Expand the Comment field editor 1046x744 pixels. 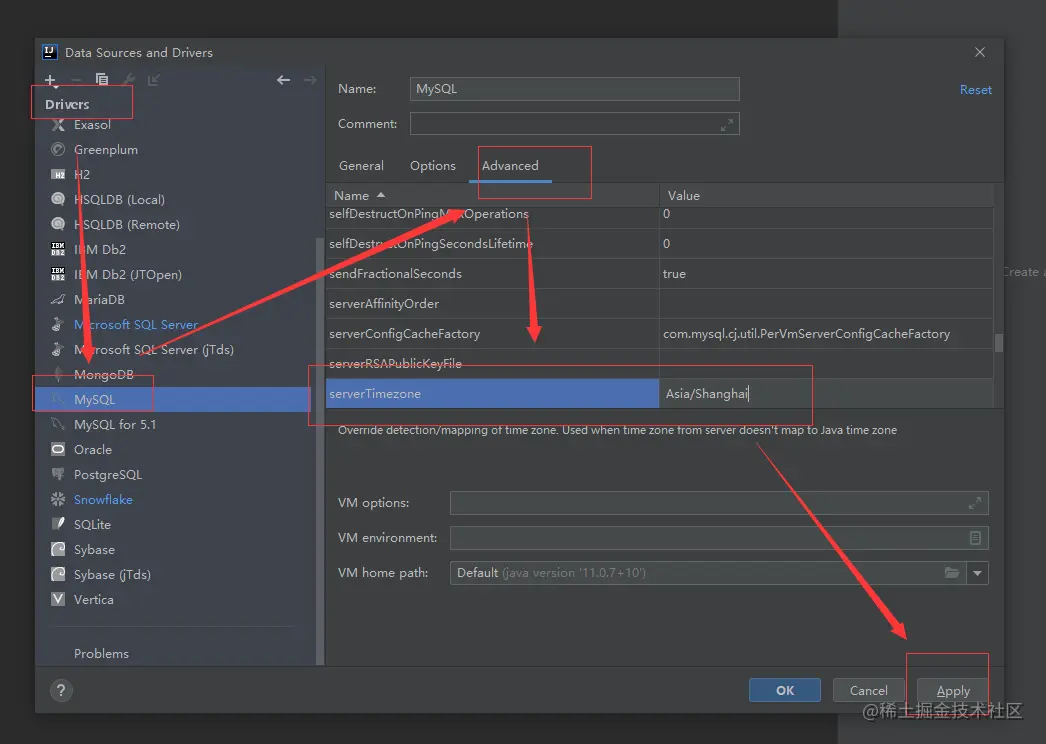click(727, 124)
